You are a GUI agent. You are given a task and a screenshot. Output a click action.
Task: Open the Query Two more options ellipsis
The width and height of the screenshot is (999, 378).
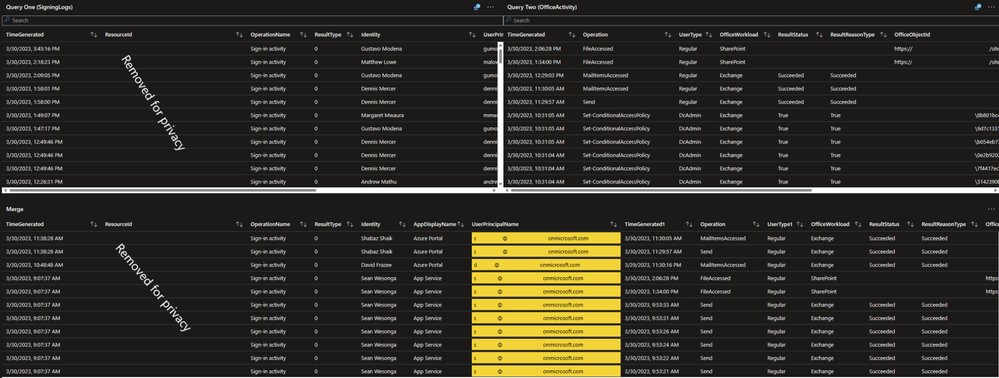click(x=991, y=7)
